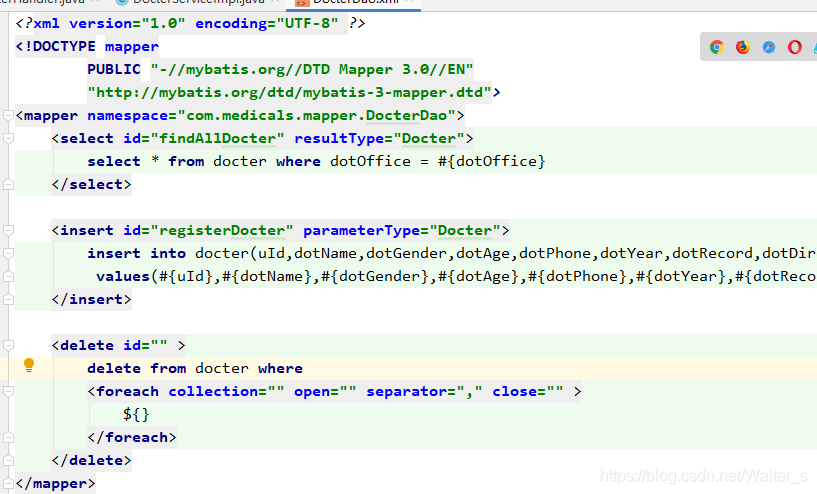Click the "-//mybatis.org//DTD Mapper 3.0//EN" string
Screen dimensions: 817x494
click(x=312, y=70)
